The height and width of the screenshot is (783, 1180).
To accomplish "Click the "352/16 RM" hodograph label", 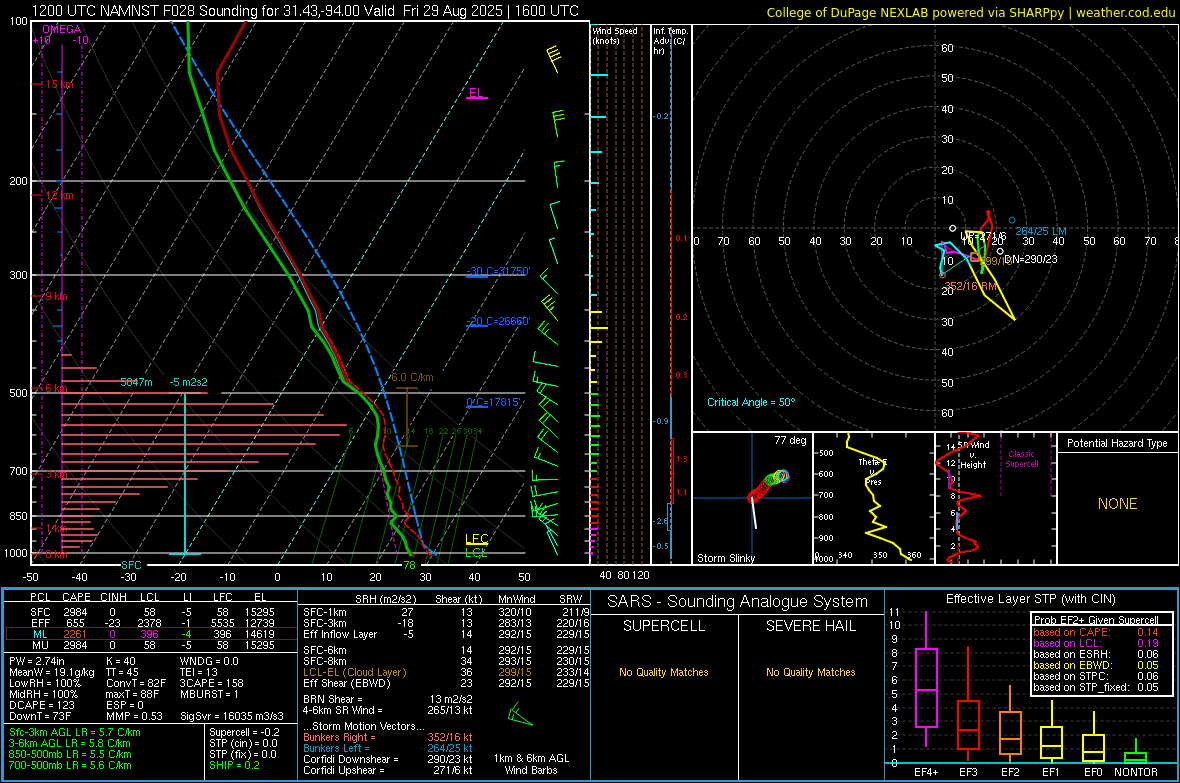I will click(x=971, y=286).
